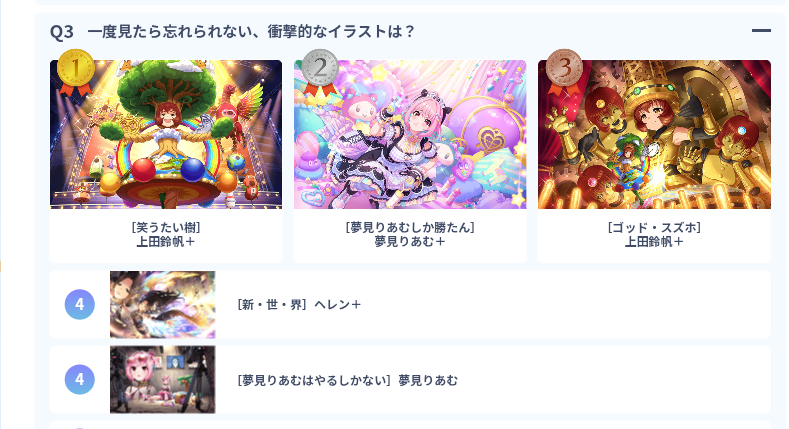The width and height of the screenshot is (789, 429).
Task: Collapse the Q3 section with minus icon
Action: 761,31
